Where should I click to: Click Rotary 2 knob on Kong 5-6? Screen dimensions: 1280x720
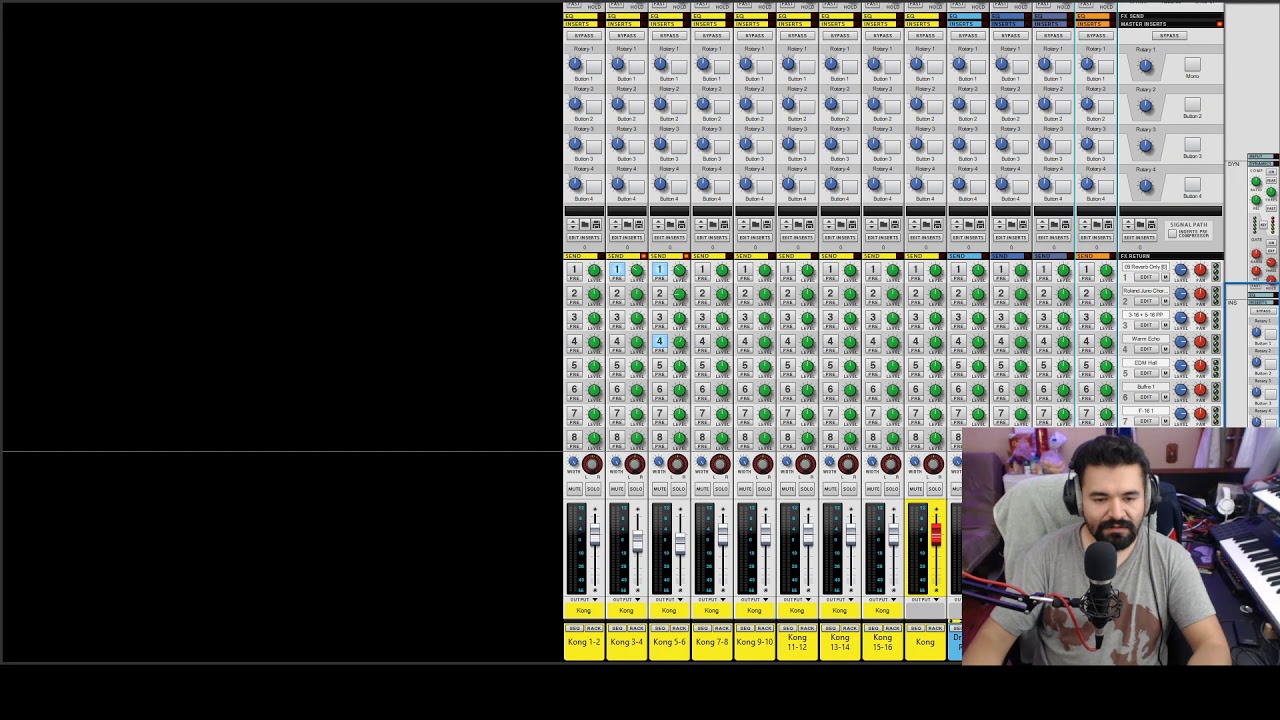(x=660, y=105)
